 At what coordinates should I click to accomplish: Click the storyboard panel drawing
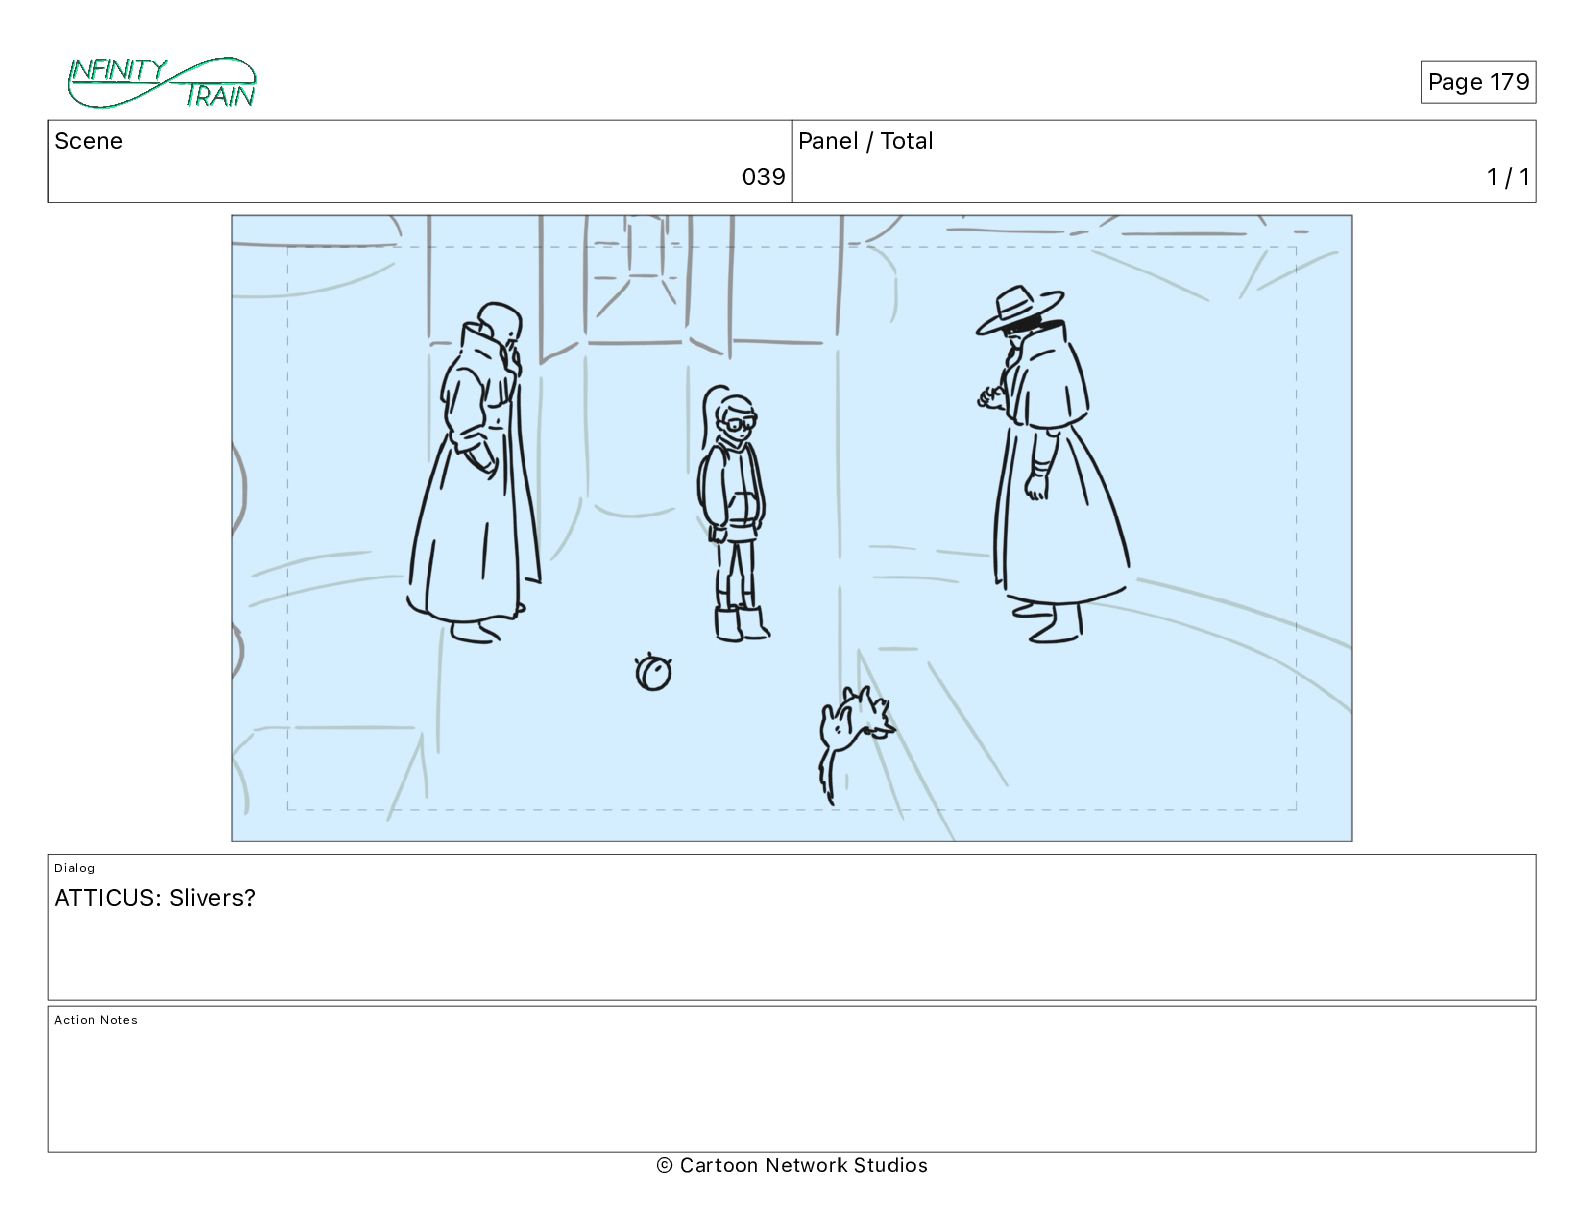click(792, 528)
